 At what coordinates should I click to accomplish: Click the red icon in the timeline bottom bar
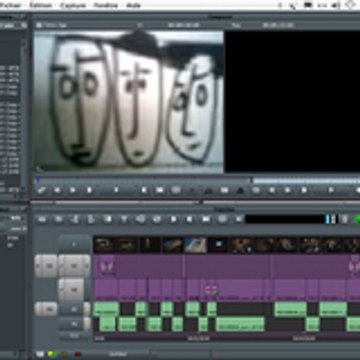click(x=78, y=354)
